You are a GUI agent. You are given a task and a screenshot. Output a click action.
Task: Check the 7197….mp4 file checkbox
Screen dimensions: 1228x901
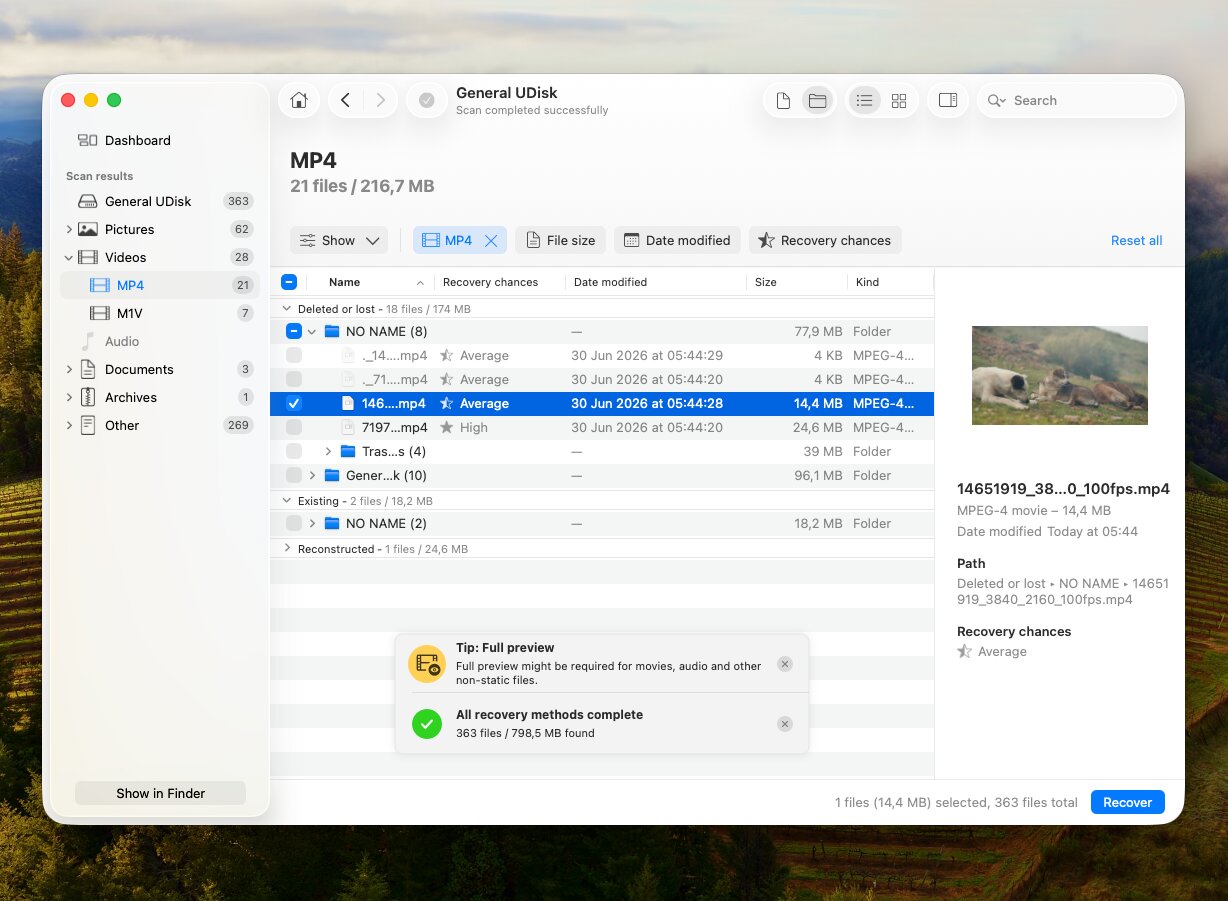[294, 427]
